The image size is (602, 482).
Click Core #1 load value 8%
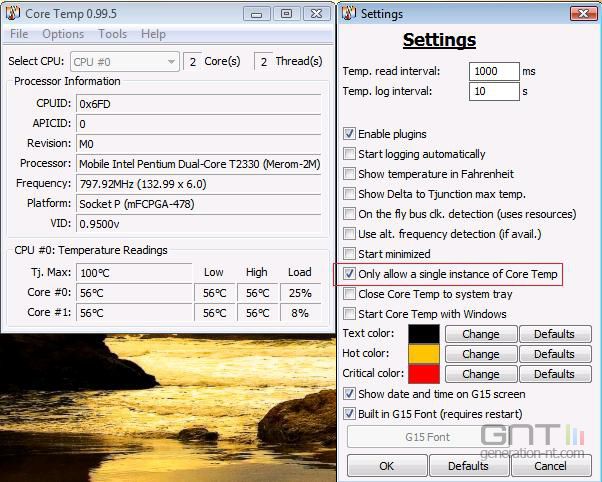(x=300, y=313)
